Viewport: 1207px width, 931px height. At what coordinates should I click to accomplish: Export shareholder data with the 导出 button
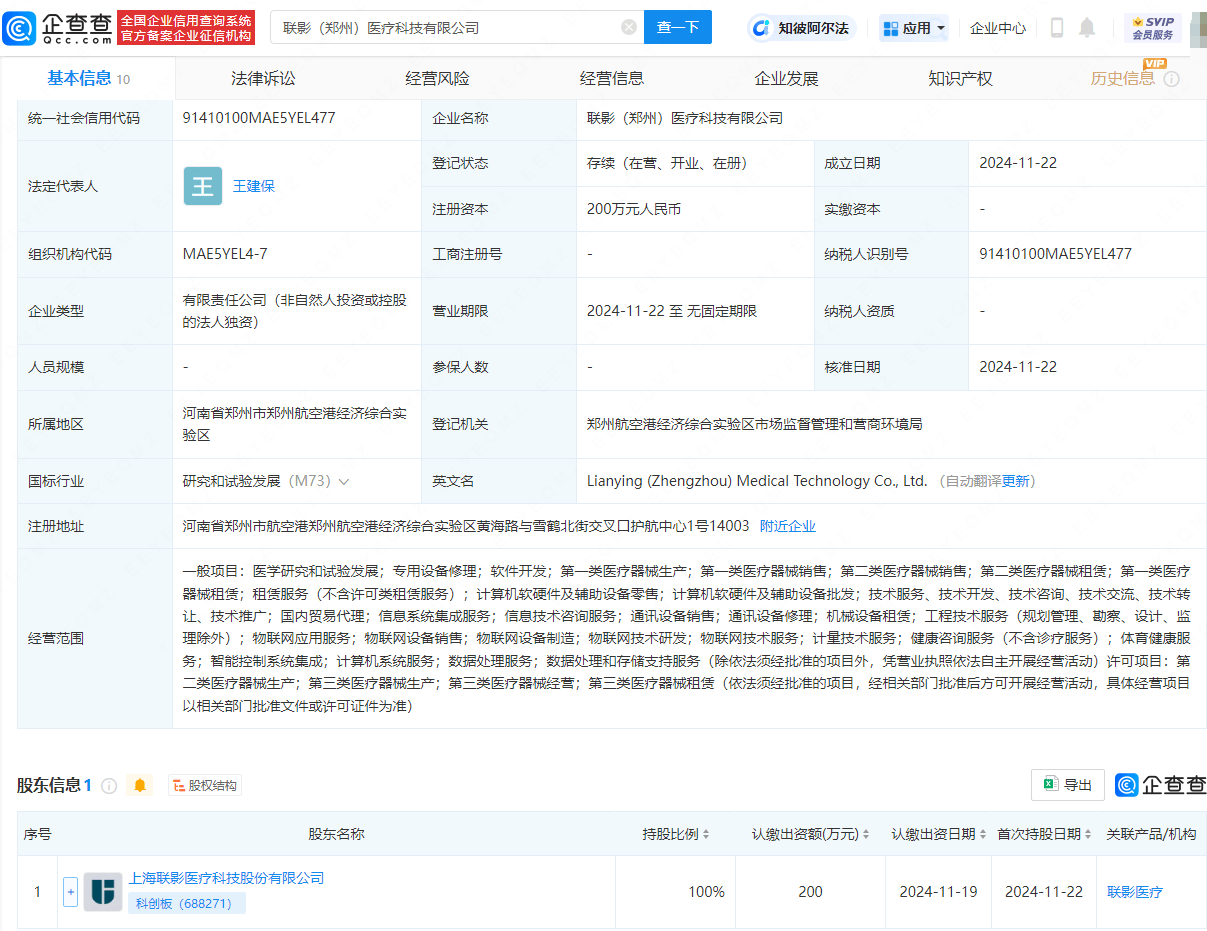1067,785
